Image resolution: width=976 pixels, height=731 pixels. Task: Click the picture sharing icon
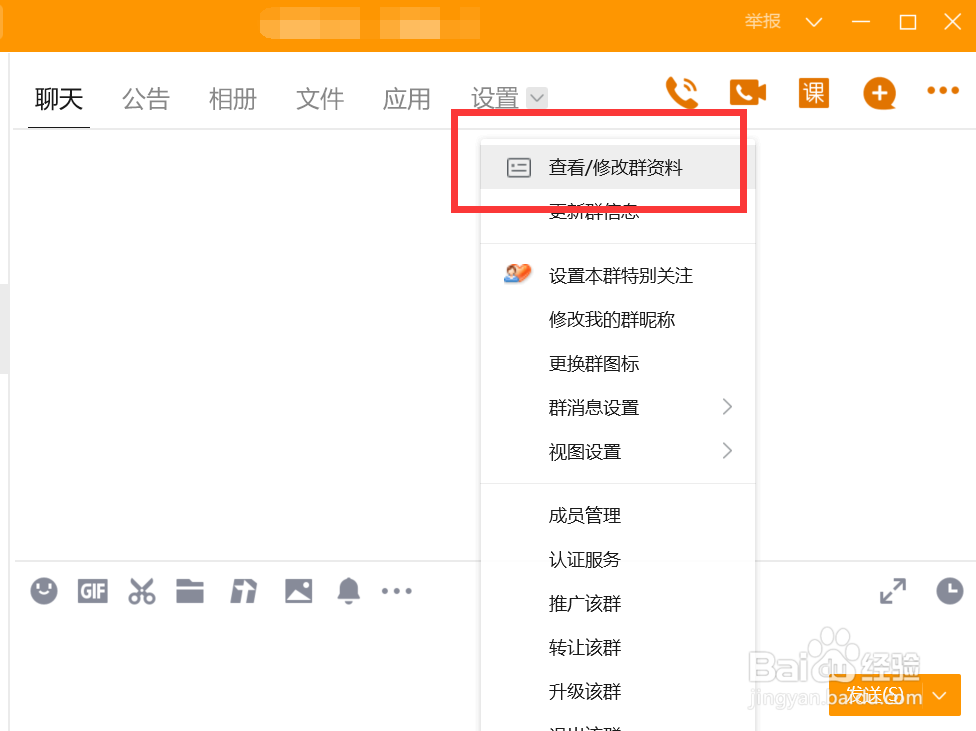[x=297, y=591]
